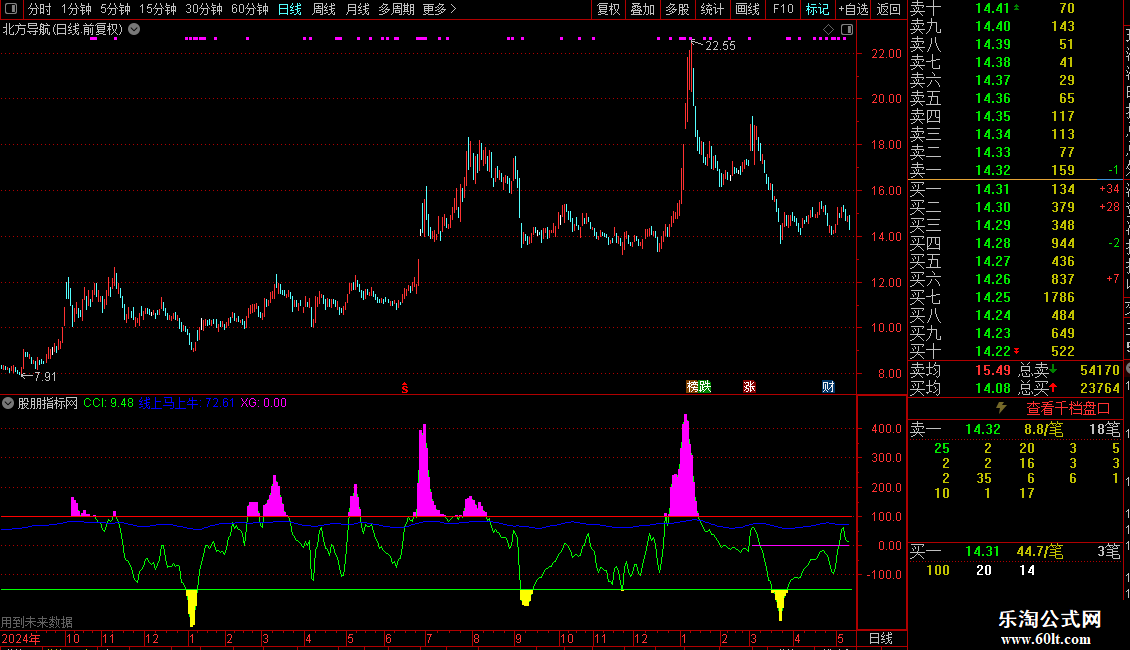Image resolution: width=1130 pixels, height=650 pixels.
Task: Click the 日线 label at bottom axis
Action: 881,638
